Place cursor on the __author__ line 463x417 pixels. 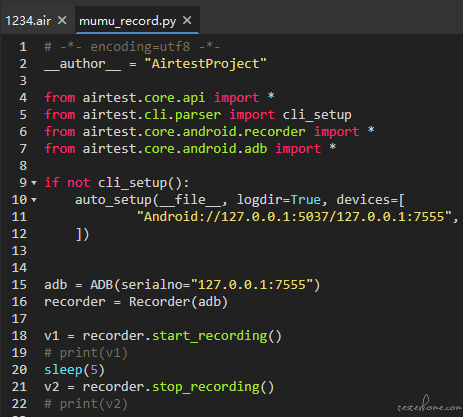(155, 64)
